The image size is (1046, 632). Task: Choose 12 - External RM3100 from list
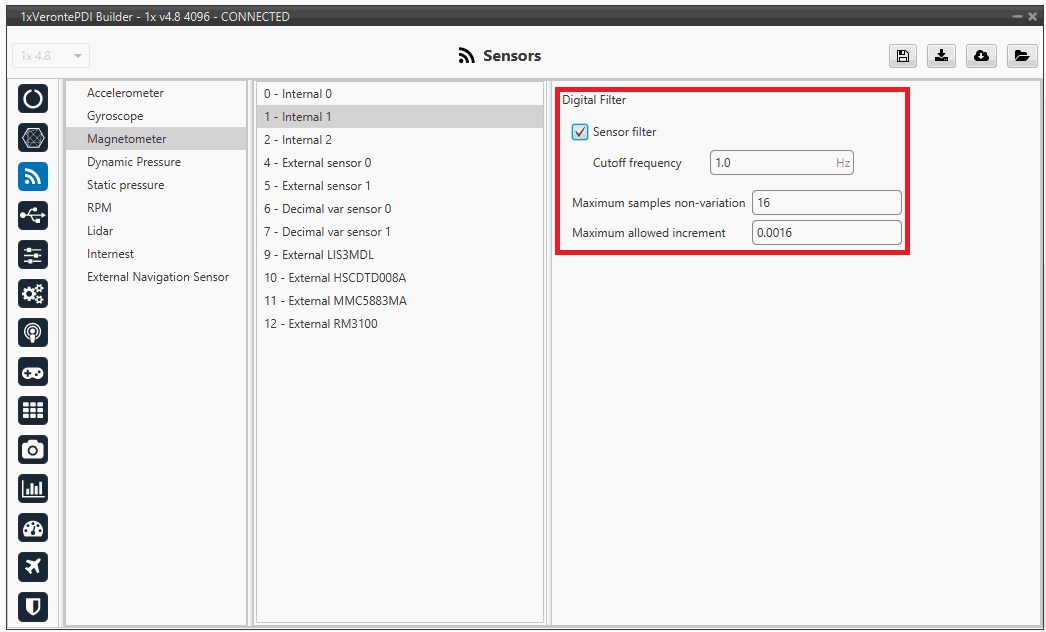tap(321, 324)
